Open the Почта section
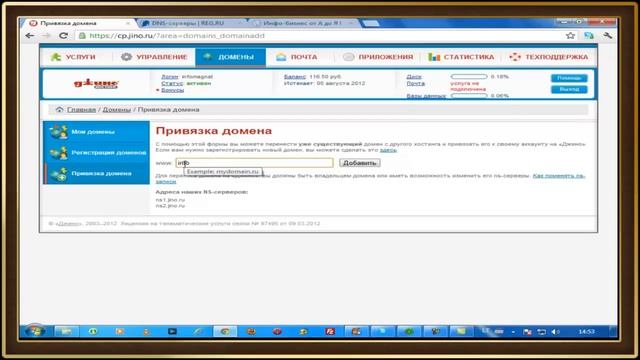The width and height of the screenshot is (640, 360). pos(297,57)
